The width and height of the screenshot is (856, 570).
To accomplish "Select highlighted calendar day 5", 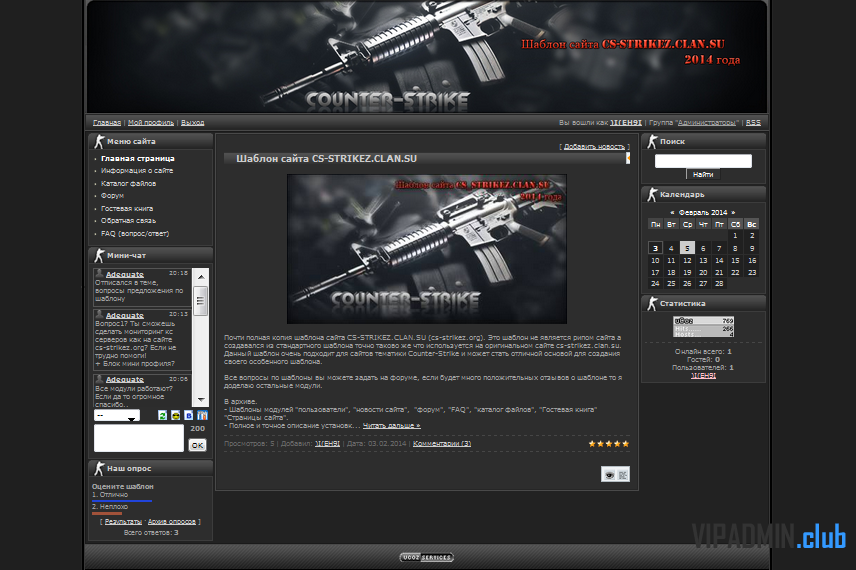I will click(x=687, y=248).
